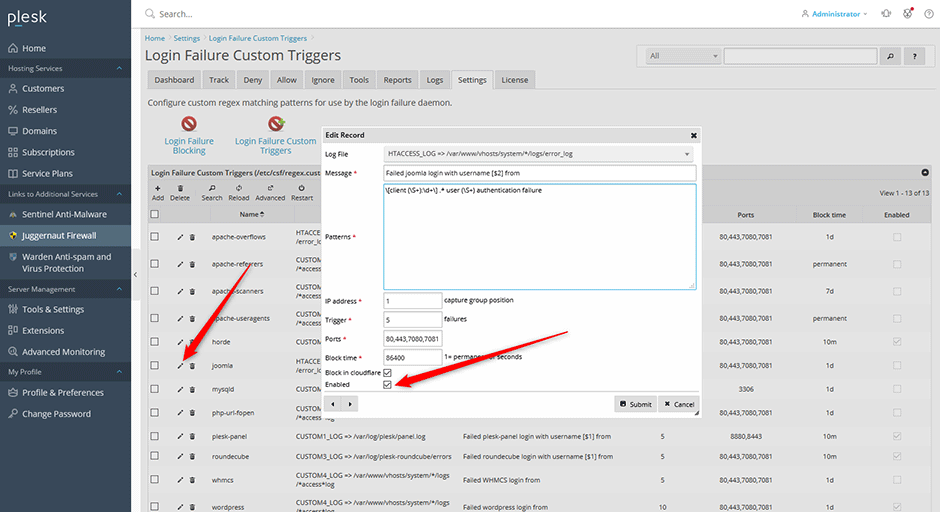Collapse the Hosting Services section
940x512 pixels.
119,68
